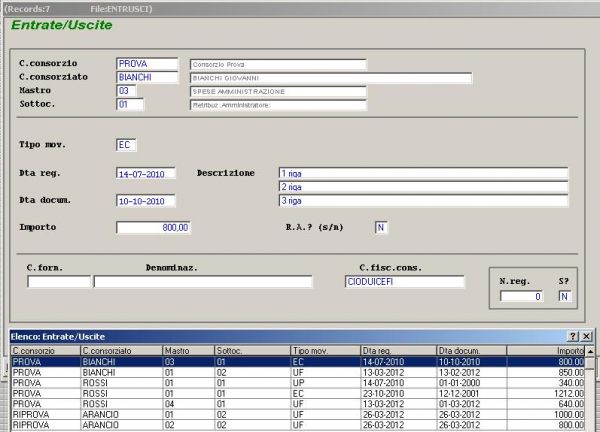Click the Dta reg. column header
Viewport: 600px width, 432px height.
tap(398, 350)
